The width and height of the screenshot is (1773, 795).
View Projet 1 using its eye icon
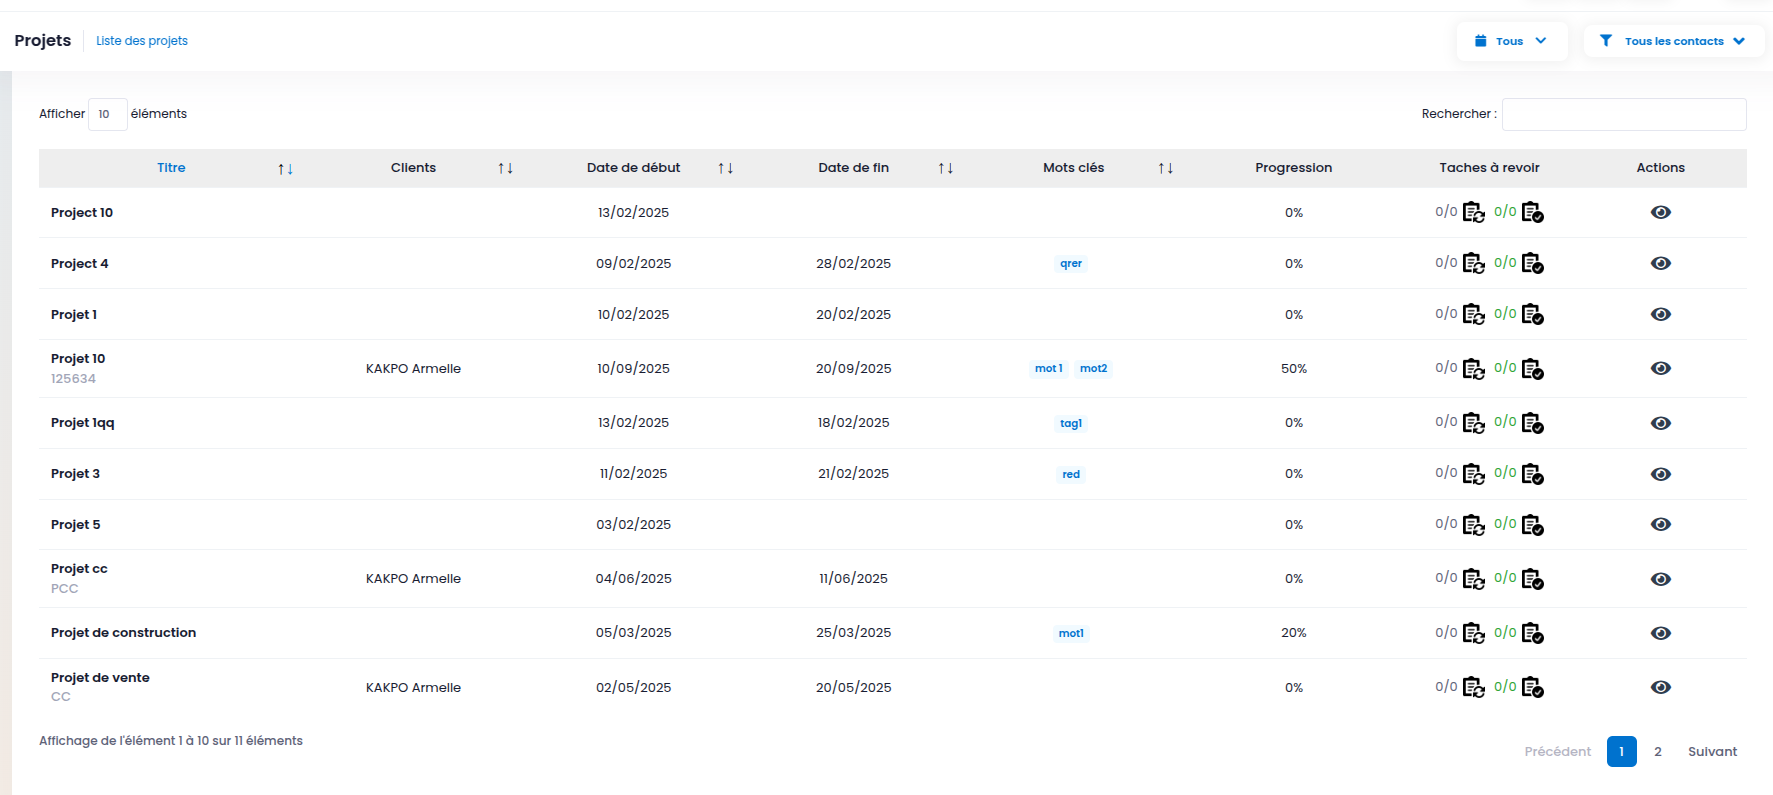click(x=1661, y=314)
